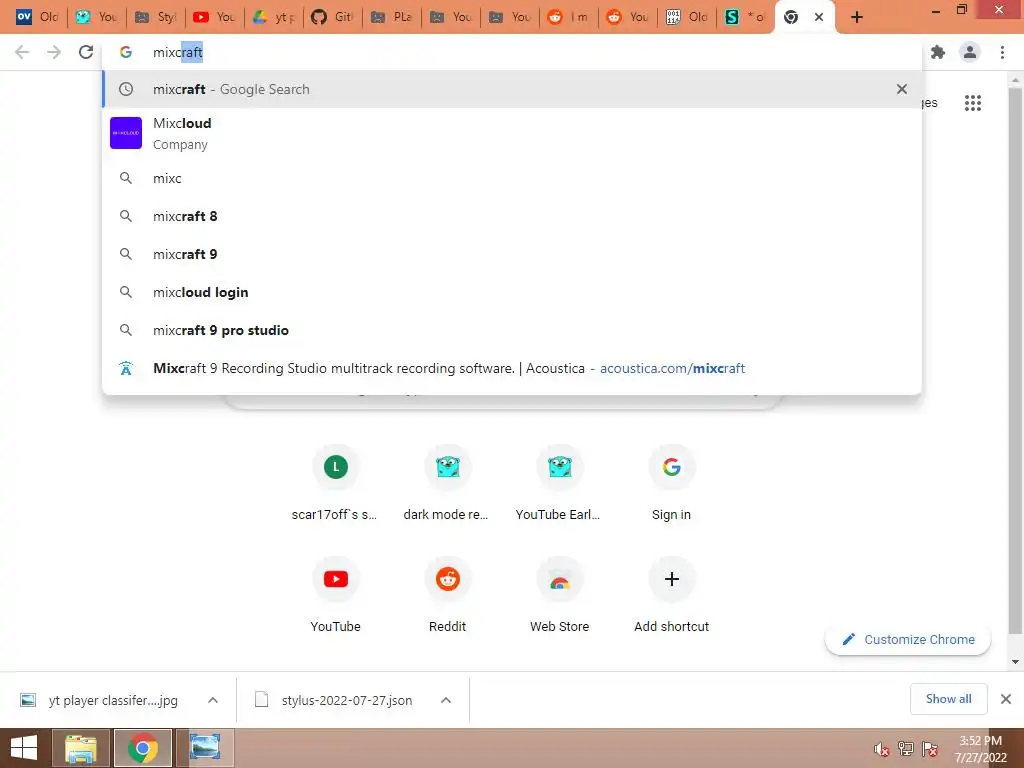
Task: Open the 'dark mode re...' shortcut
Action: [447, 483]
